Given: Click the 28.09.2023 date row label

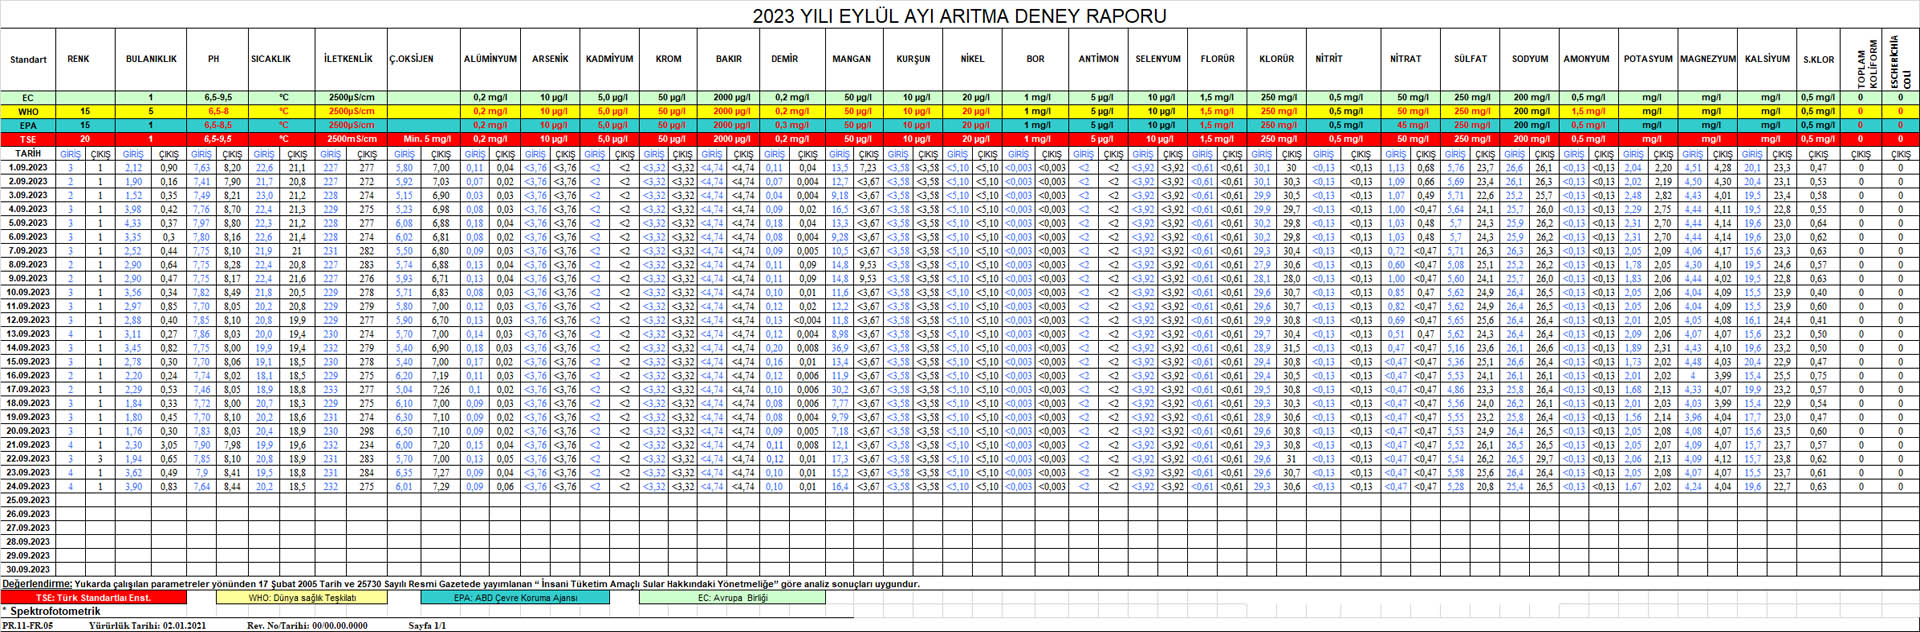Looking at the screenshot, I should coord(28,542).
